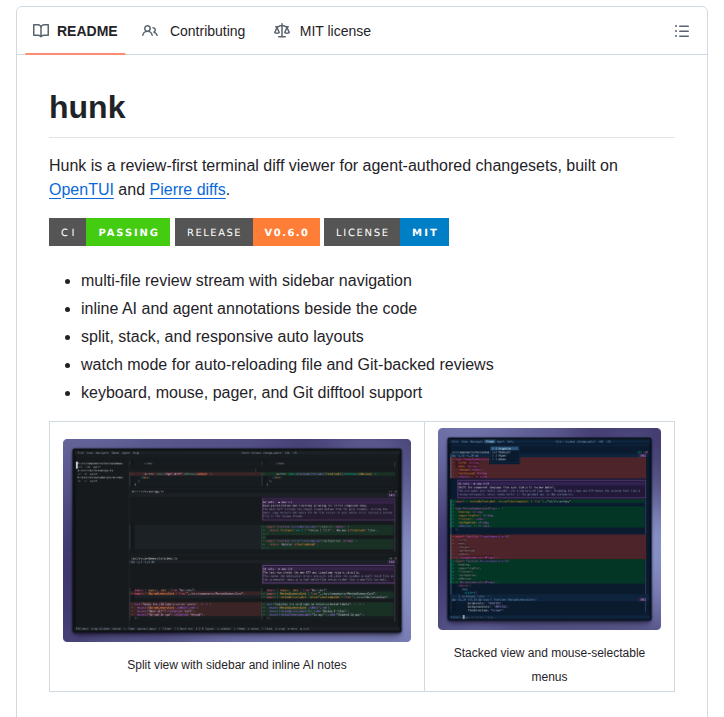Viewport: 724px width, 717px height.
Task: Open the stacked view screenshot thumbnail
Action: (549, 529)
